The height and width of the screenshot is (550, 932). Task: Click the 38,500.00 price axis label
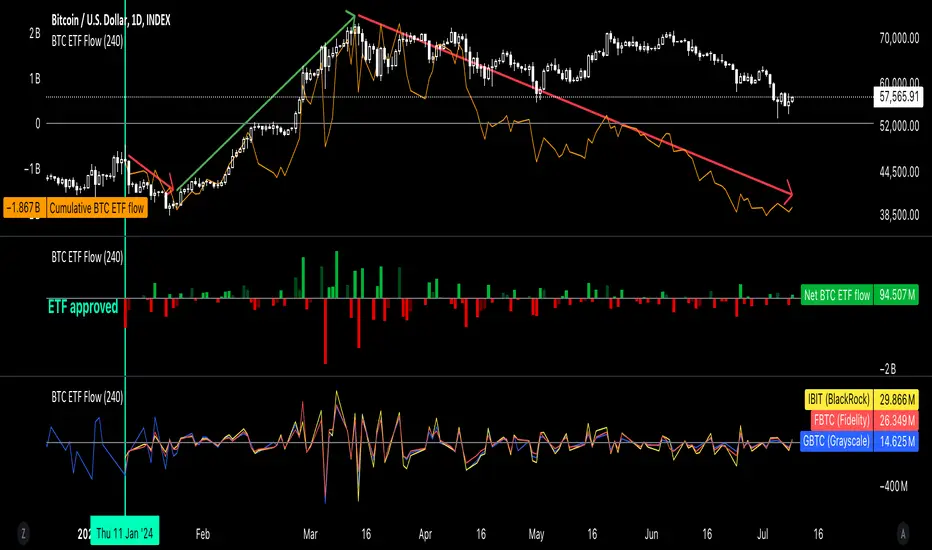click(x=899, y=215)
